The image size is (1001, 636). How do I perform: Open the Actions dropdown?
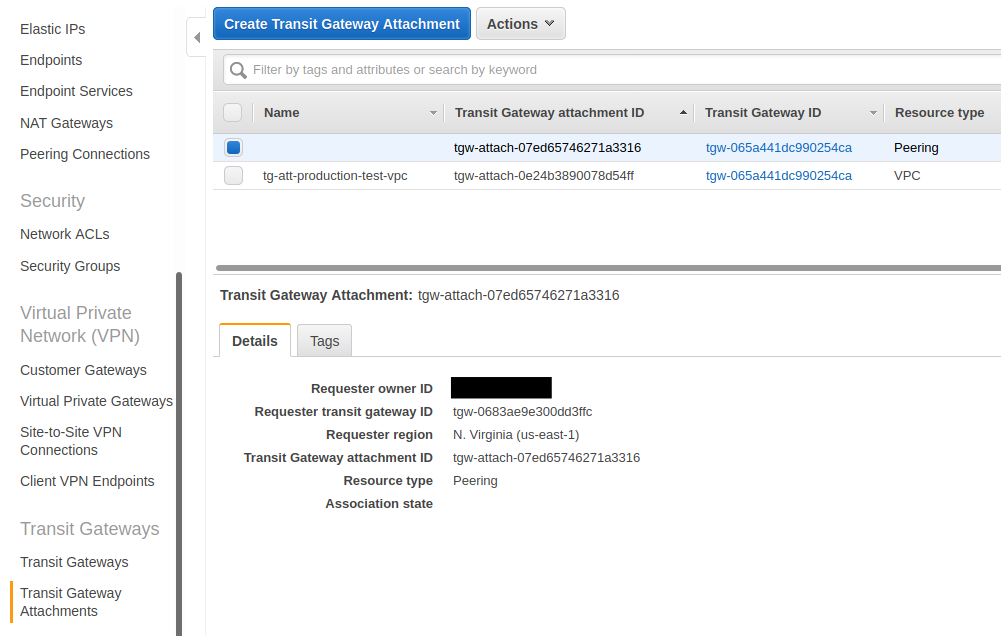pos(520,24)
